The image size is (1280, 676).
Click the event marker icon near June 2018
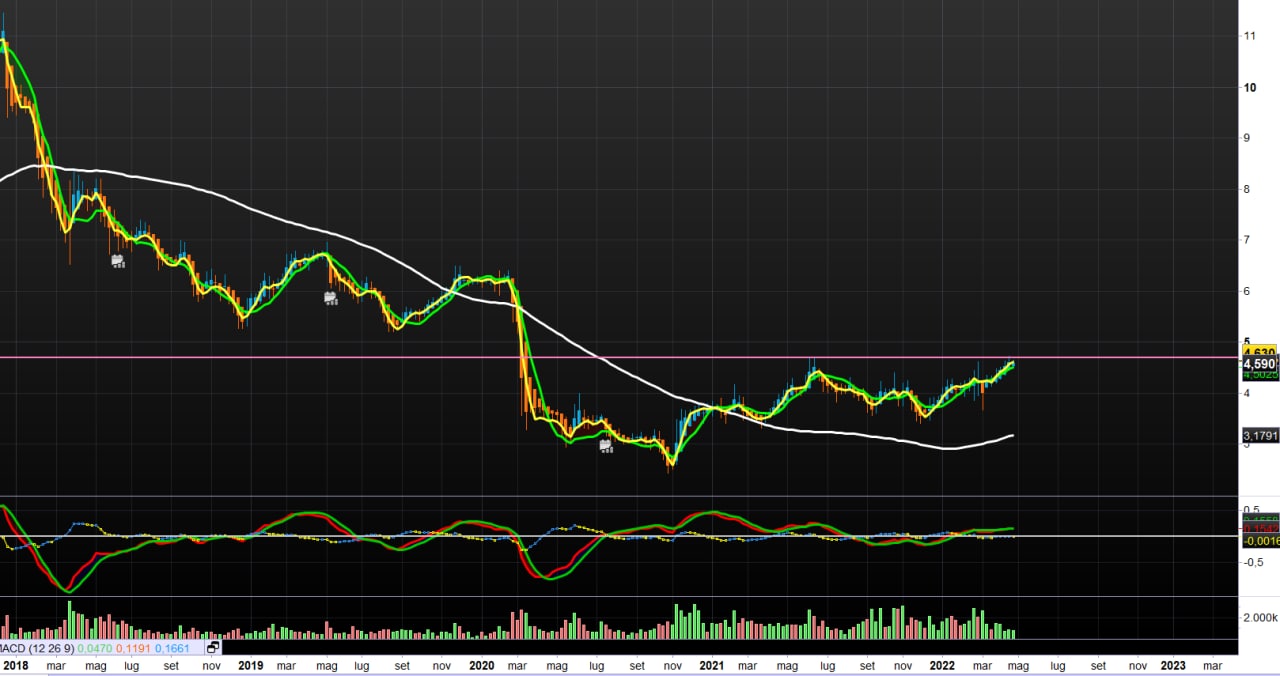coord(117,261)
